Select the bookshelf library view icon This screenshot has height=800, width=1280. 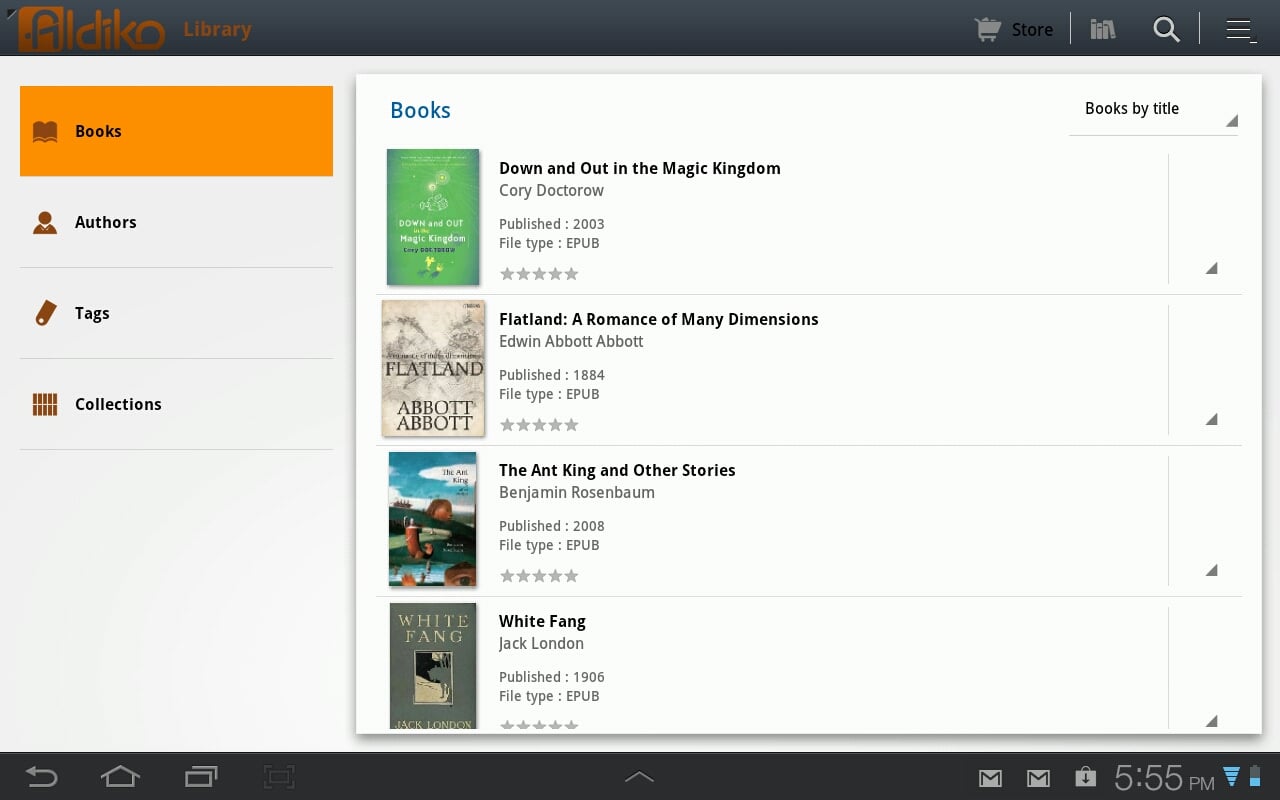(x=1102, y=29)
